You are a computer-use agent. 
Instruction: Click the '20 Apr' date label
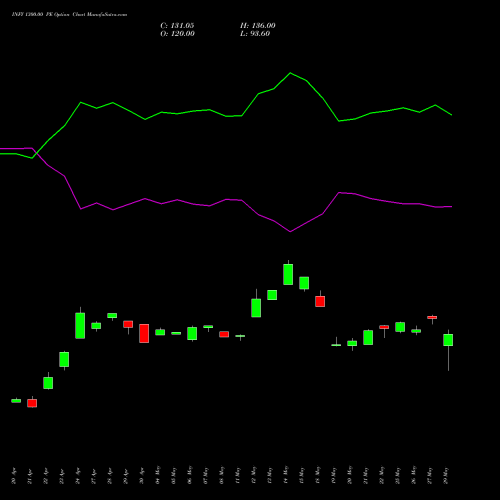(x=14, y=476)
